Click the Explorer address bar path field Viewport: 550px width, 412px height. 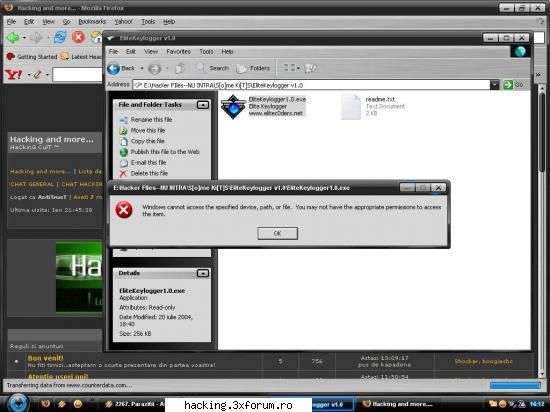[311, 85]
